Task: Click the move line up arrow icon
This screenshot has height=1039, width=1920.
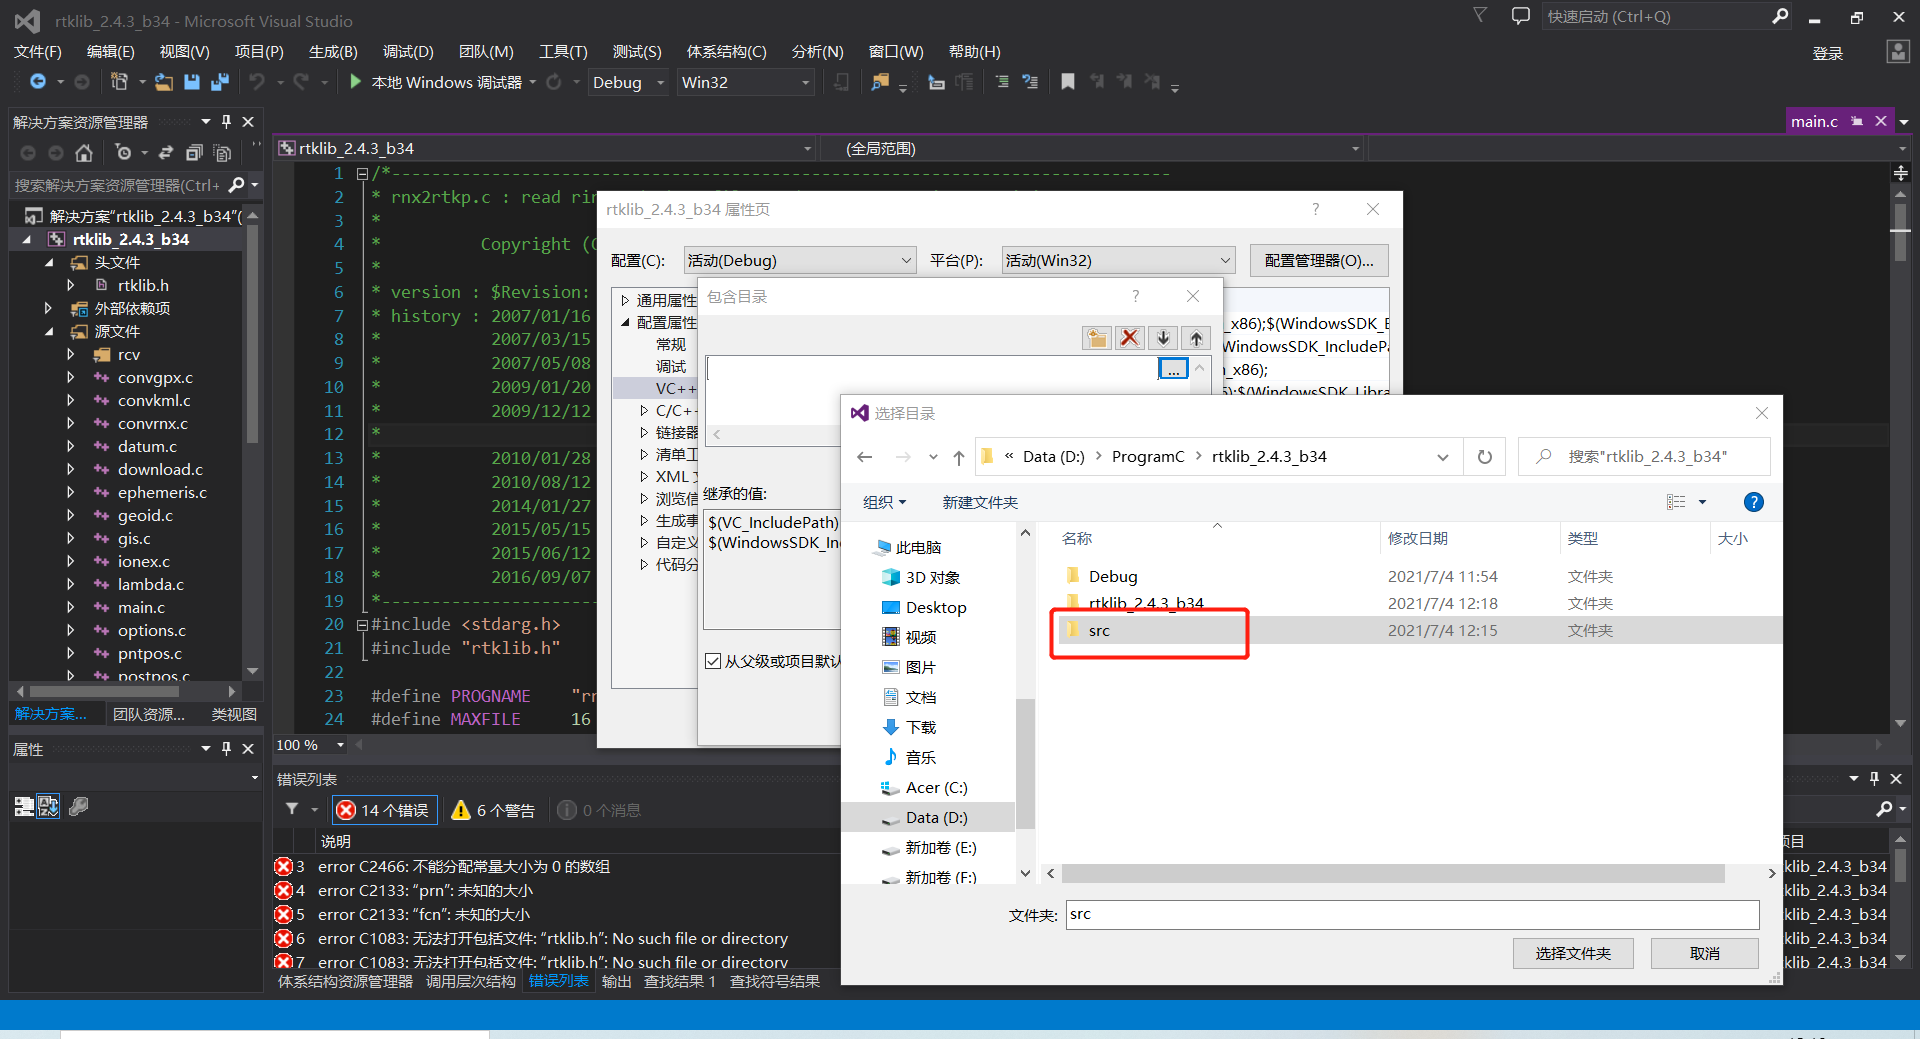Action: pos(1195,338)
